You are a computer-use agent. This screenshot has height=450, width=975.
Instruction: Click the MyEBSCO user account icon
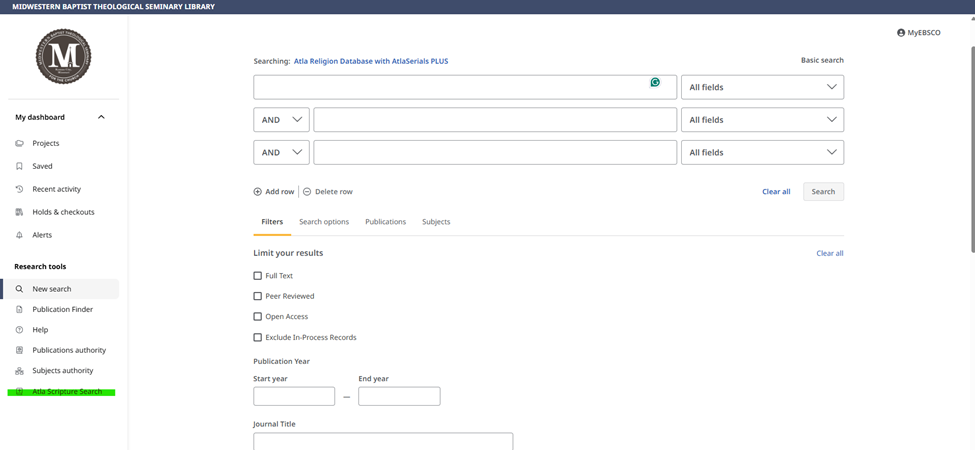tap(901, 33)
